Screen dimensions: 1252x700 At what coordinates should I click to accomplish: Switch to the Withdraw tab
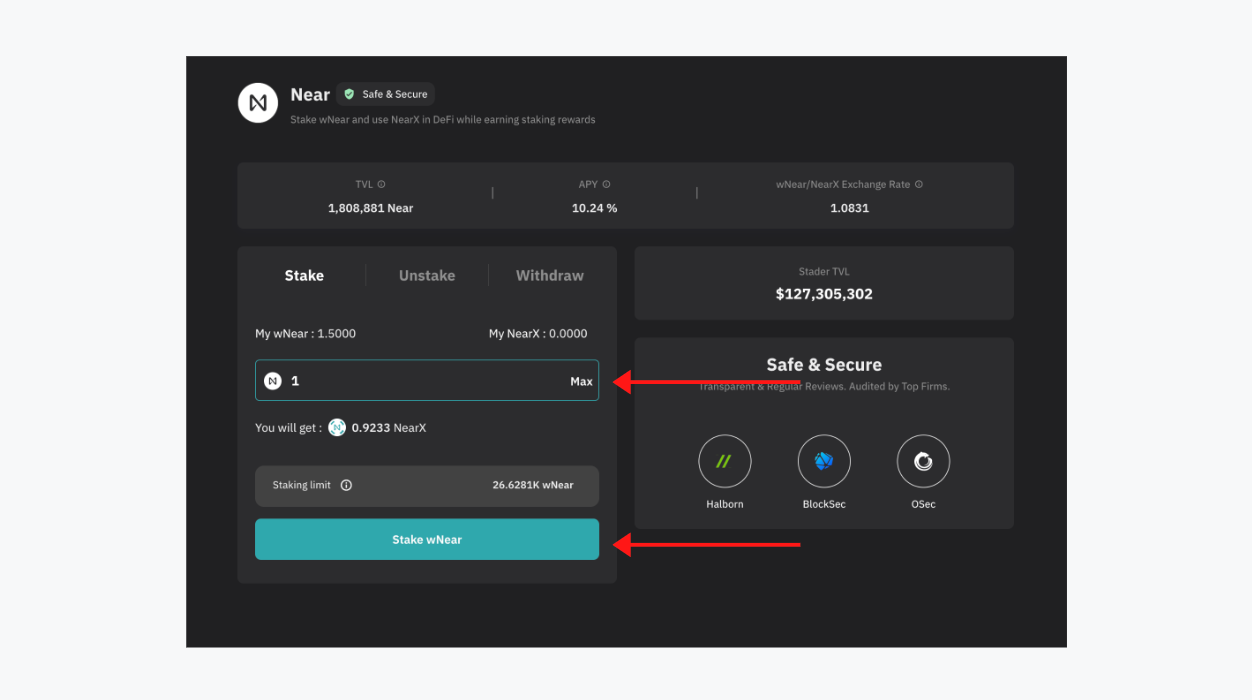pyautogui.click(x=550, y=276)
